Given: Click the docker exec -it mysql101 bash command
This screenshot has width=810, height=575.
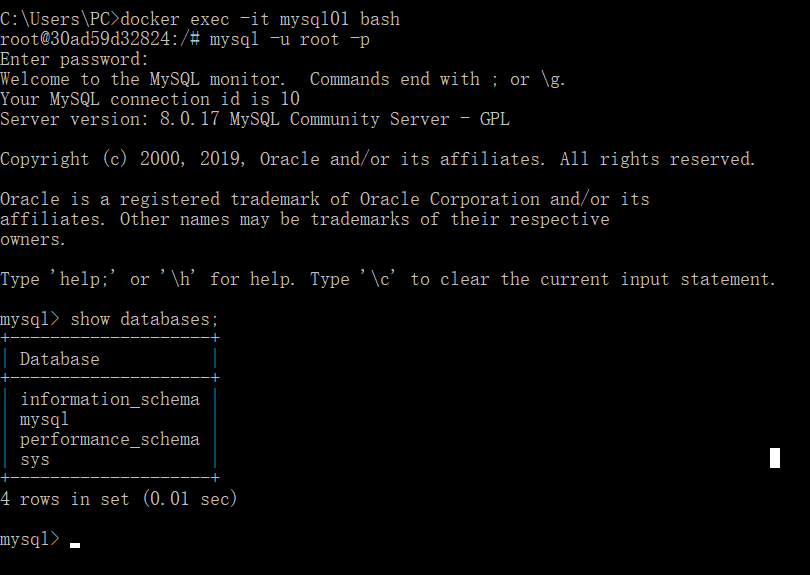Looking at the screenshot, I should click(x=260, y=19).
